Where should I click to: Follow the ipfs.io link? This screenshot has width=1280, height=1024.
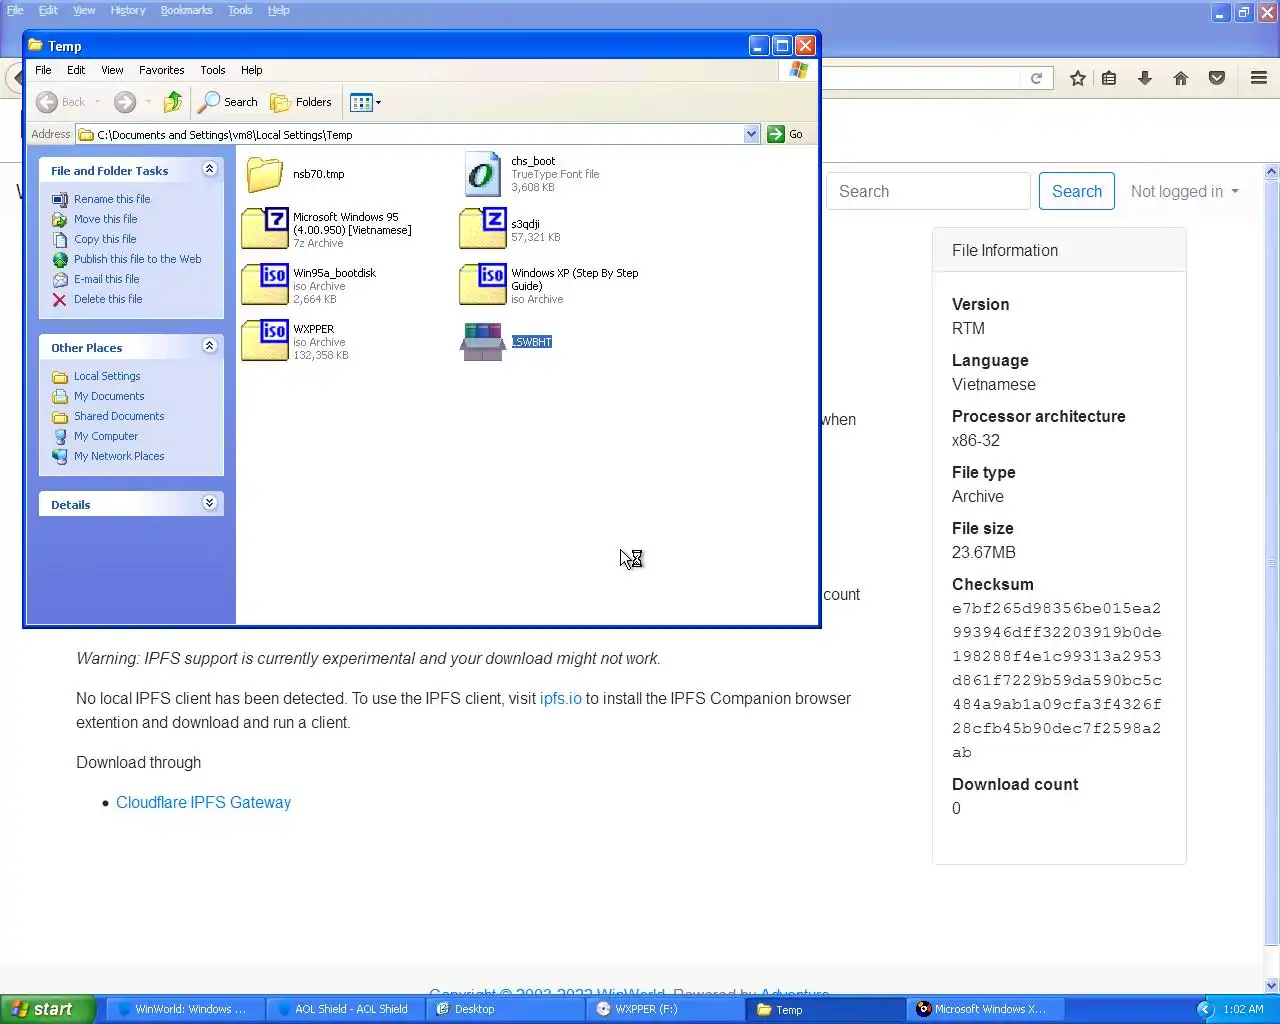(x=561, y=698)
